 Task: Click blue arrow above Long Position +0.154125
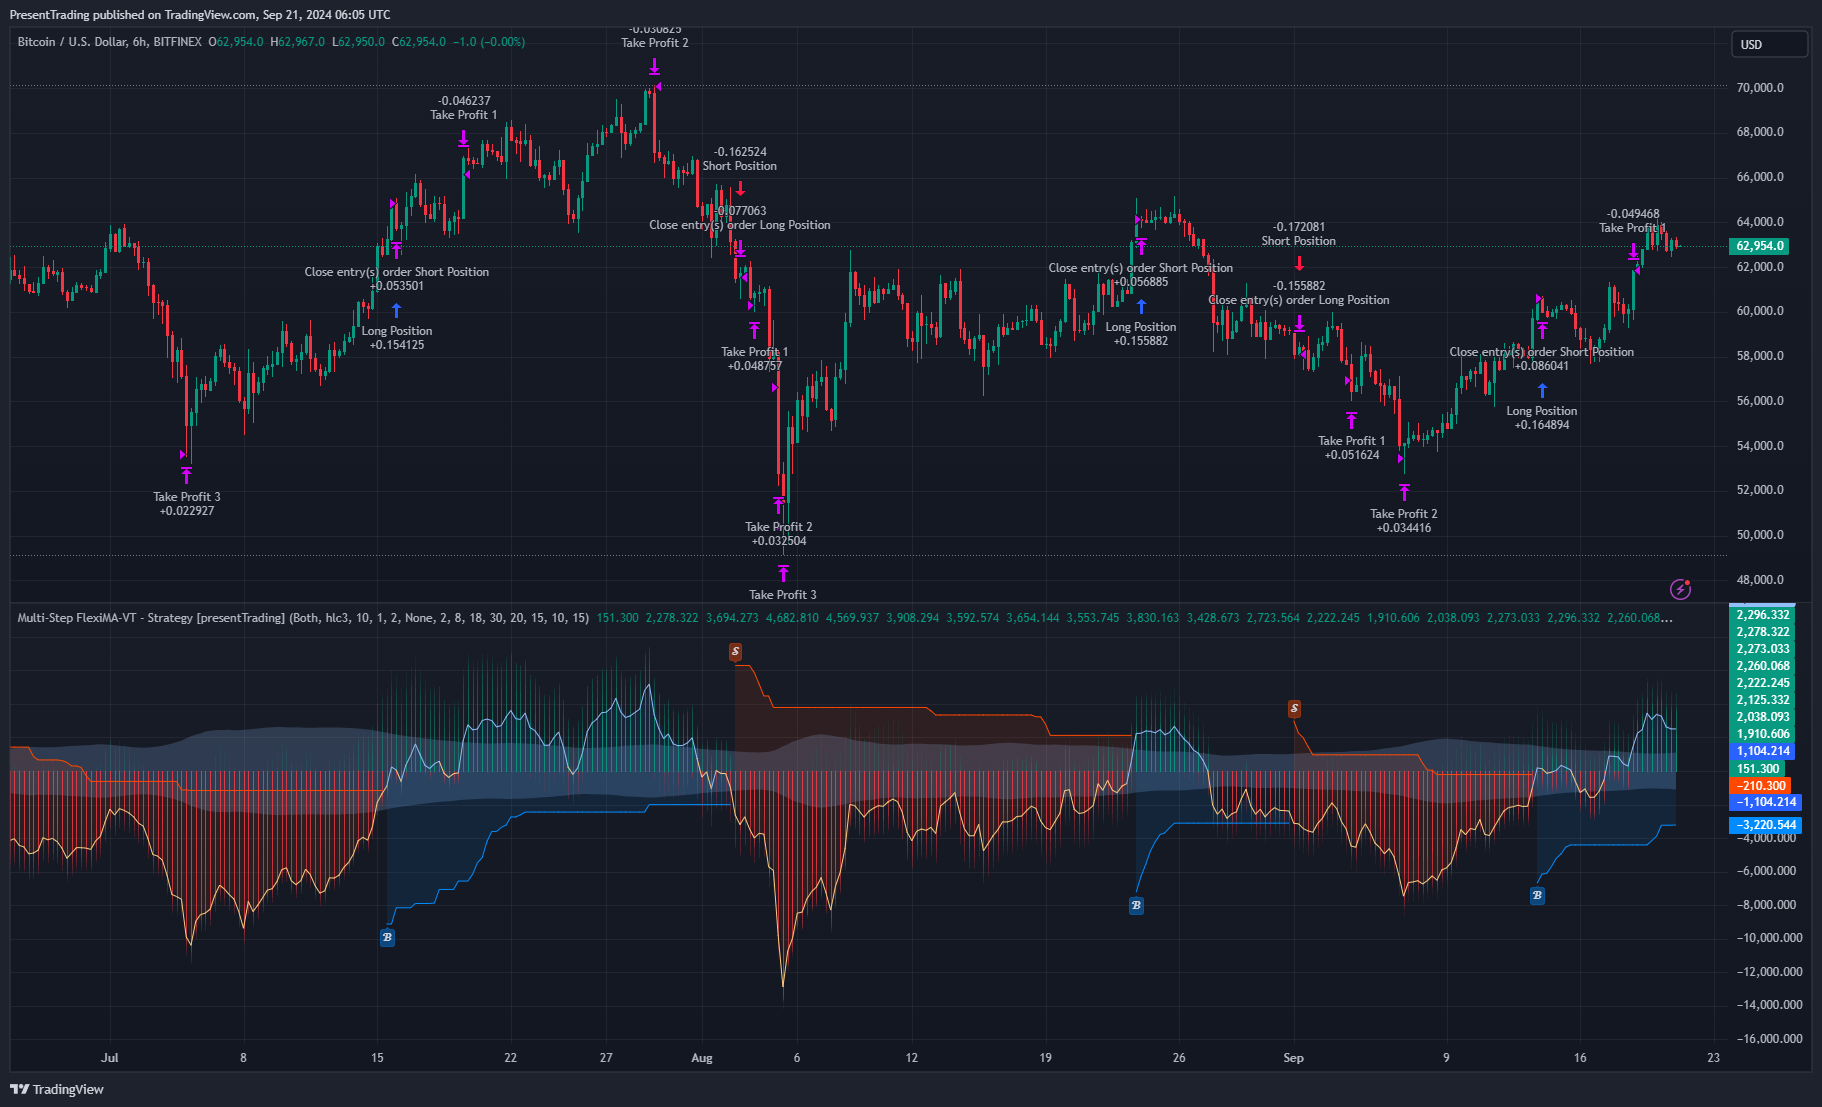tap(397, 311)
